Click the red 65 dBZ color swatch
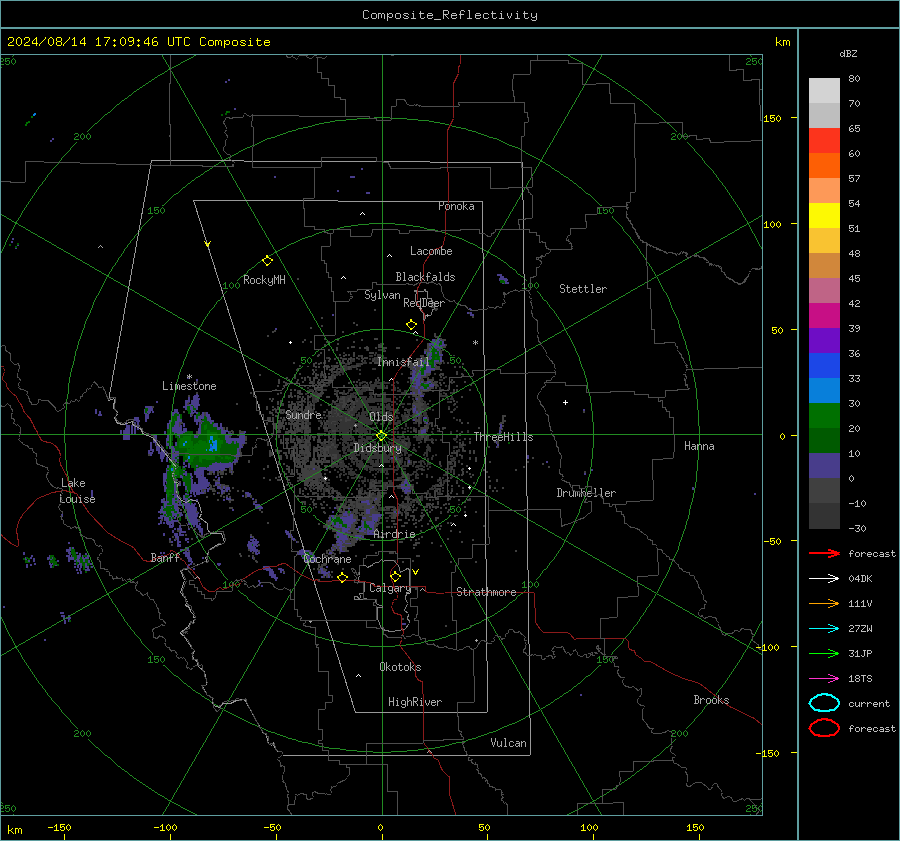 824,141
